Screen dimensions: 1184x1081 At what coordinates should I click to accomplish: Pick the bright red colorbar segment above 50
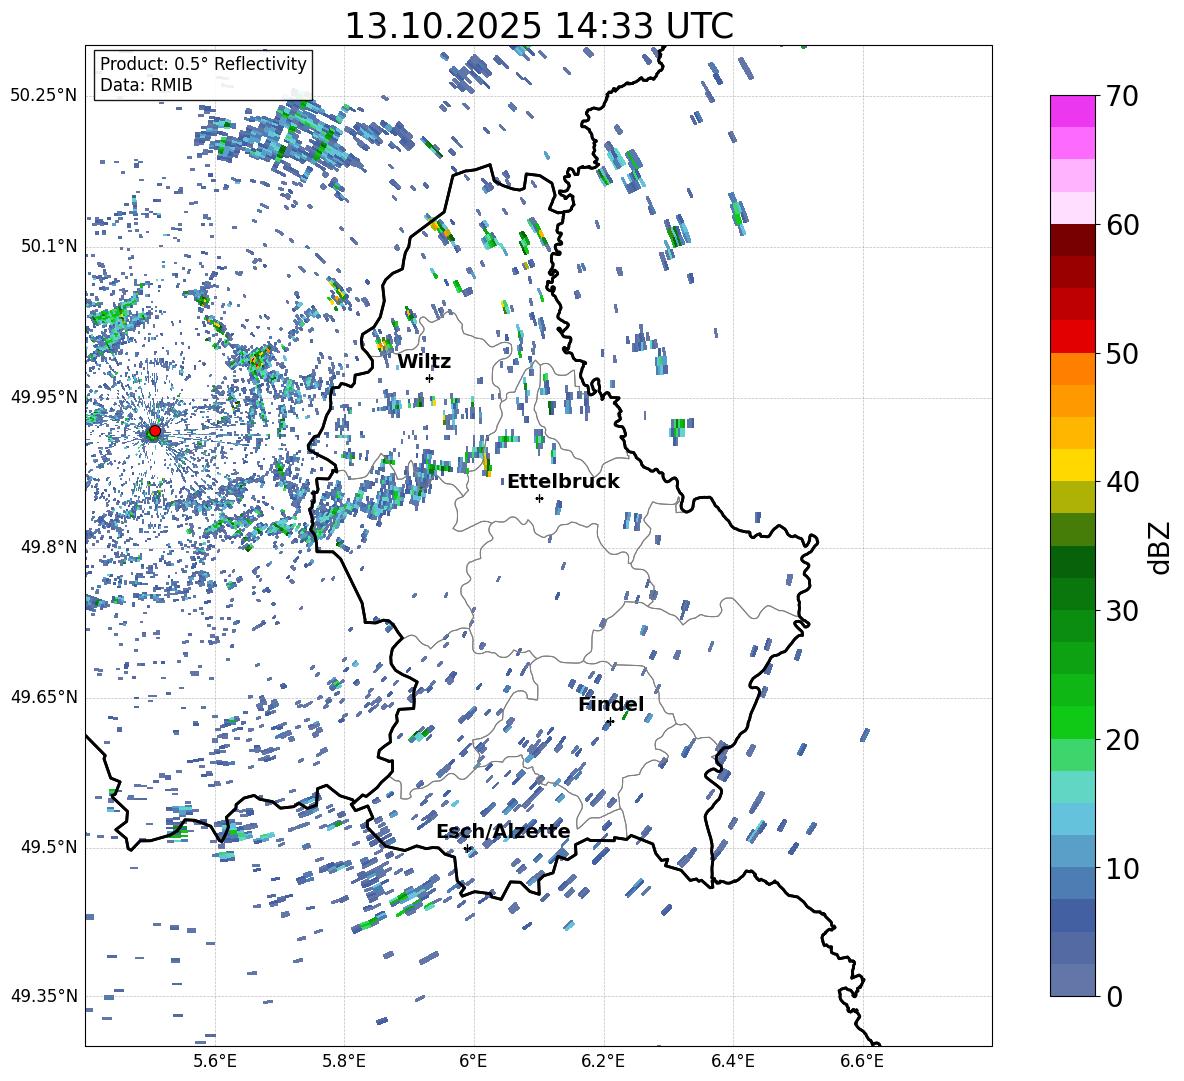(1073, 336)
